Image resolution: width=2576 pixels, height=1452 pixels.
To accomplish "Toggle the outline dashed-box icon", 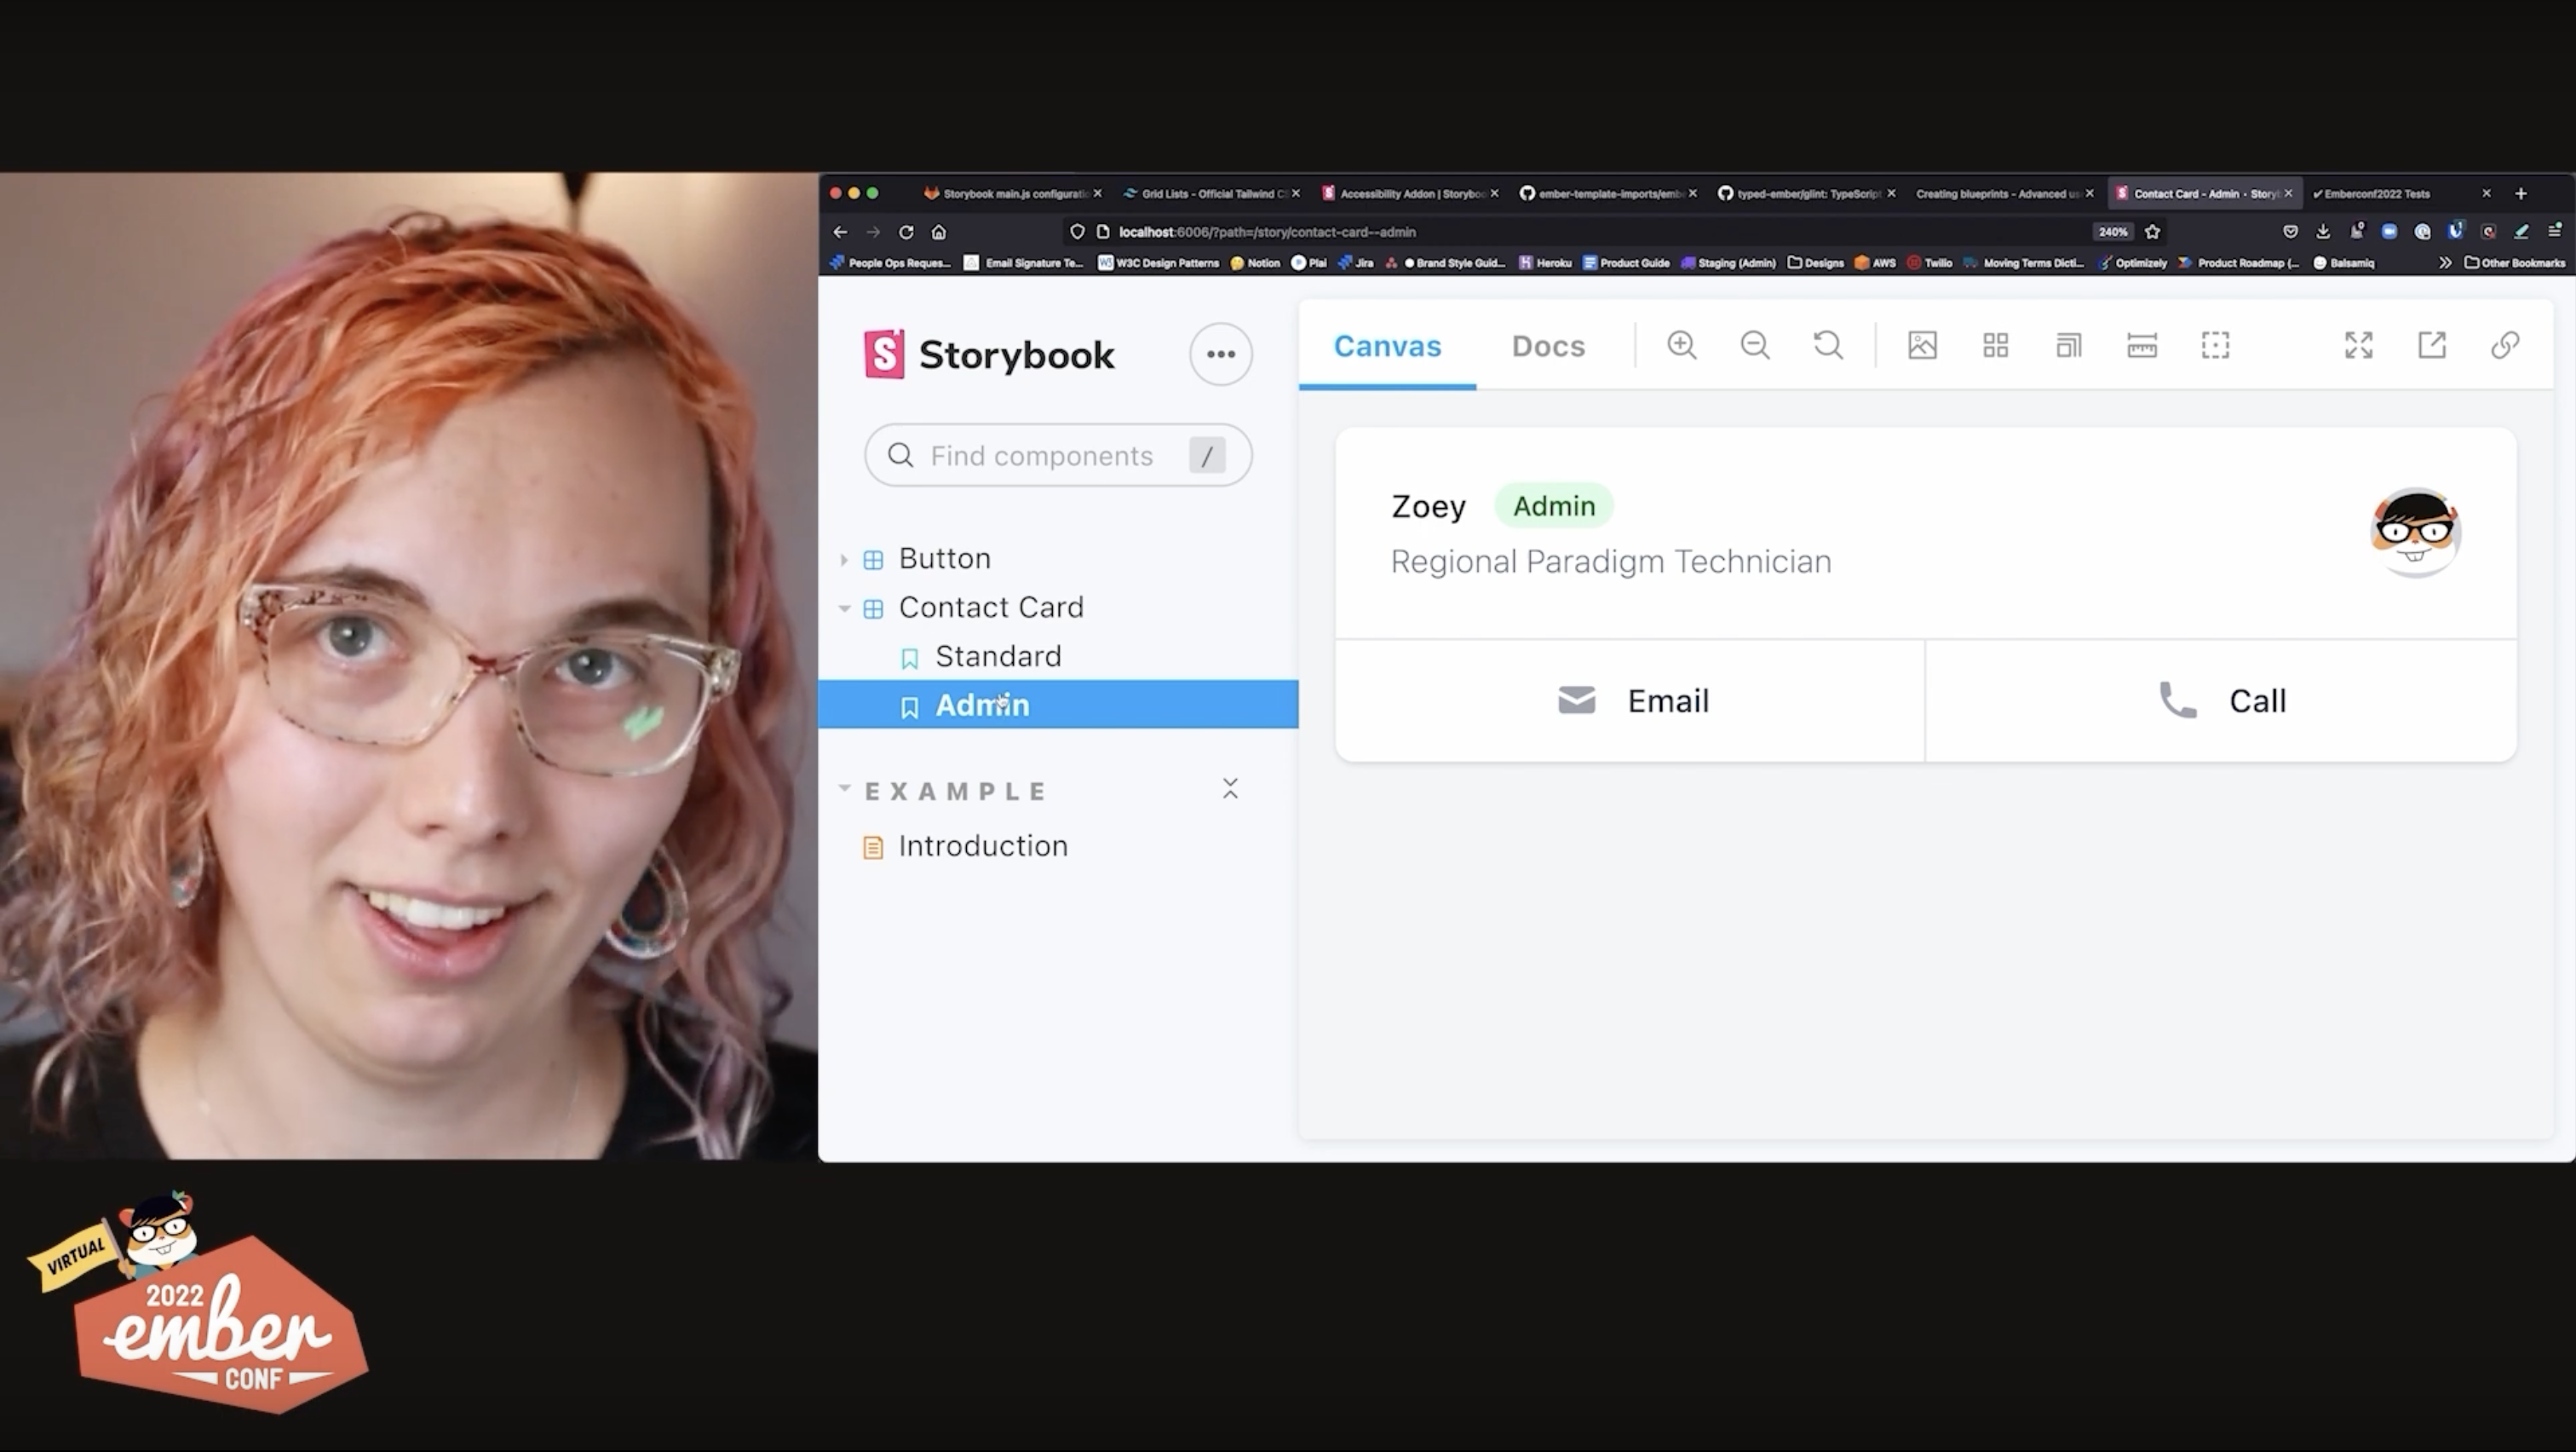I will (x=2215, y=345).
